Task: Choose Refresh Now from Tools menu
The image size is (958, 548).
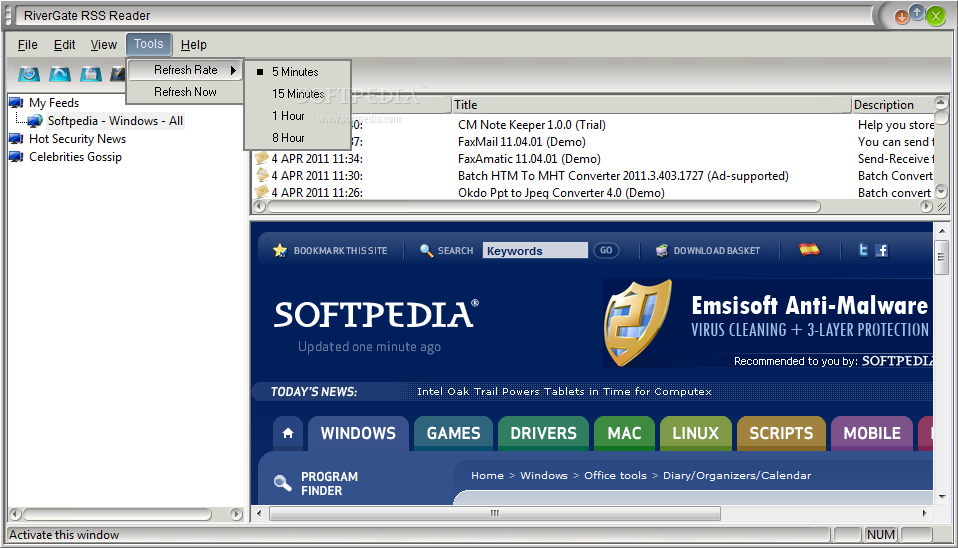Action: (x=185, y=92)
